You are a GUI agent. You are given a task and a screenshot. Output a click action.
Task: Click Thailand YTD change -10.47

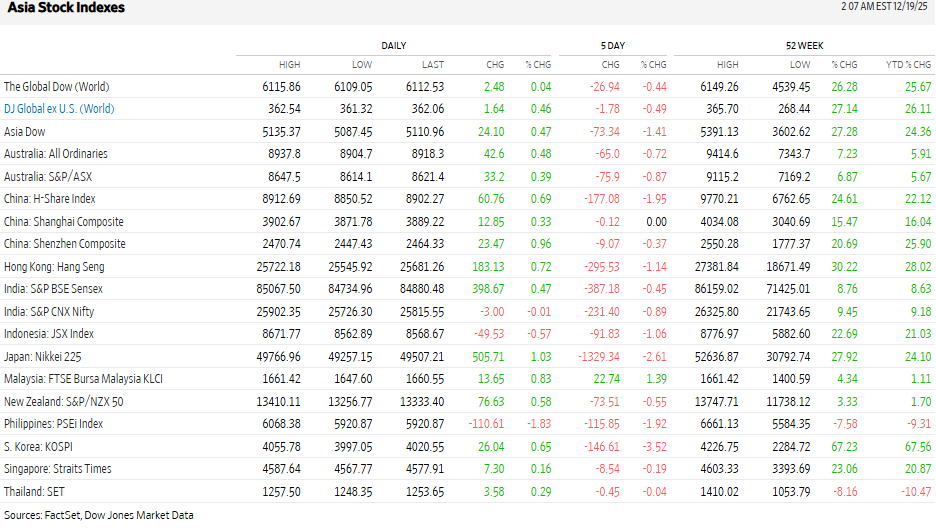[916, 492]
